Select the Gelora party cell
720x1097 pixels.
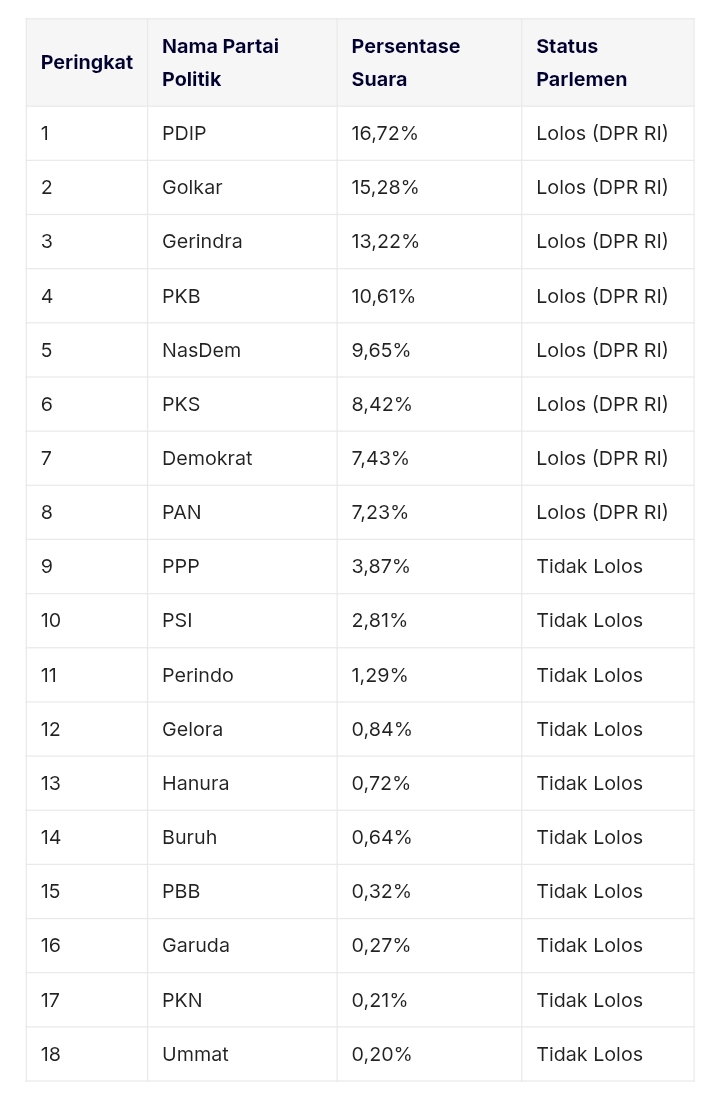[242, 729]
